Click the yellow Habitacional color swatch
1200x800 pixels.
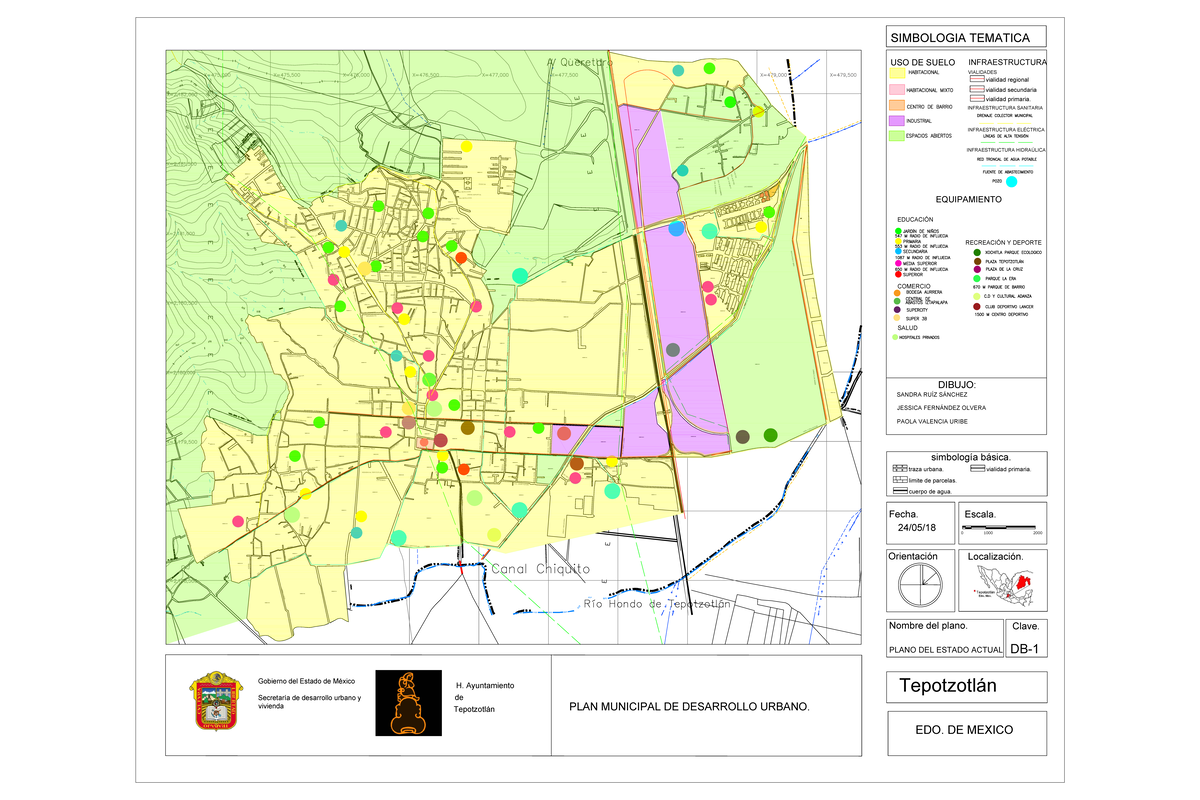(897, 73)
